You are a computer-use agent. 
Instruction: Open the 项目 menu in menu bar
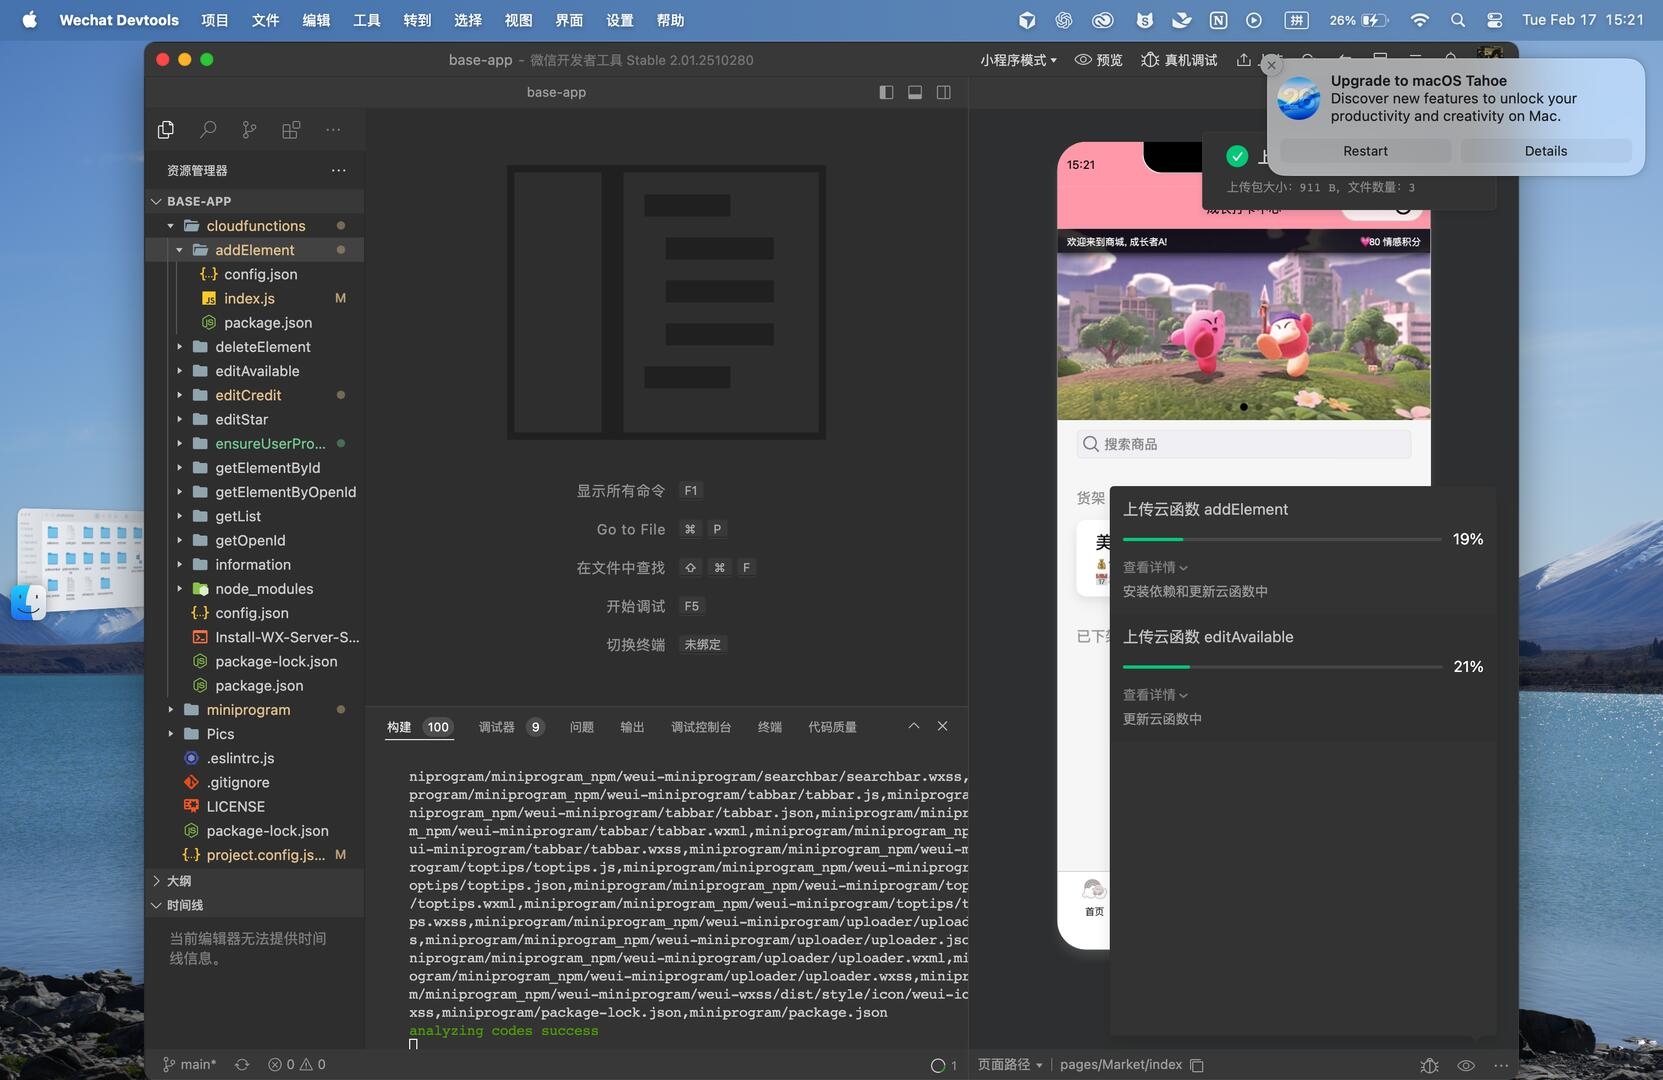pyautogui.click(x=215, y=20)
